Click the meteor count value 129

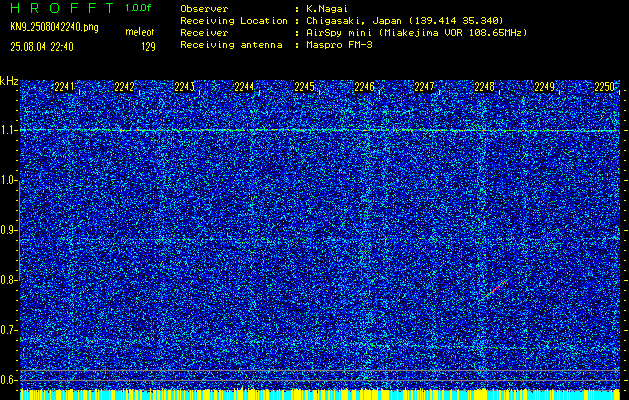tap(148, 47)
